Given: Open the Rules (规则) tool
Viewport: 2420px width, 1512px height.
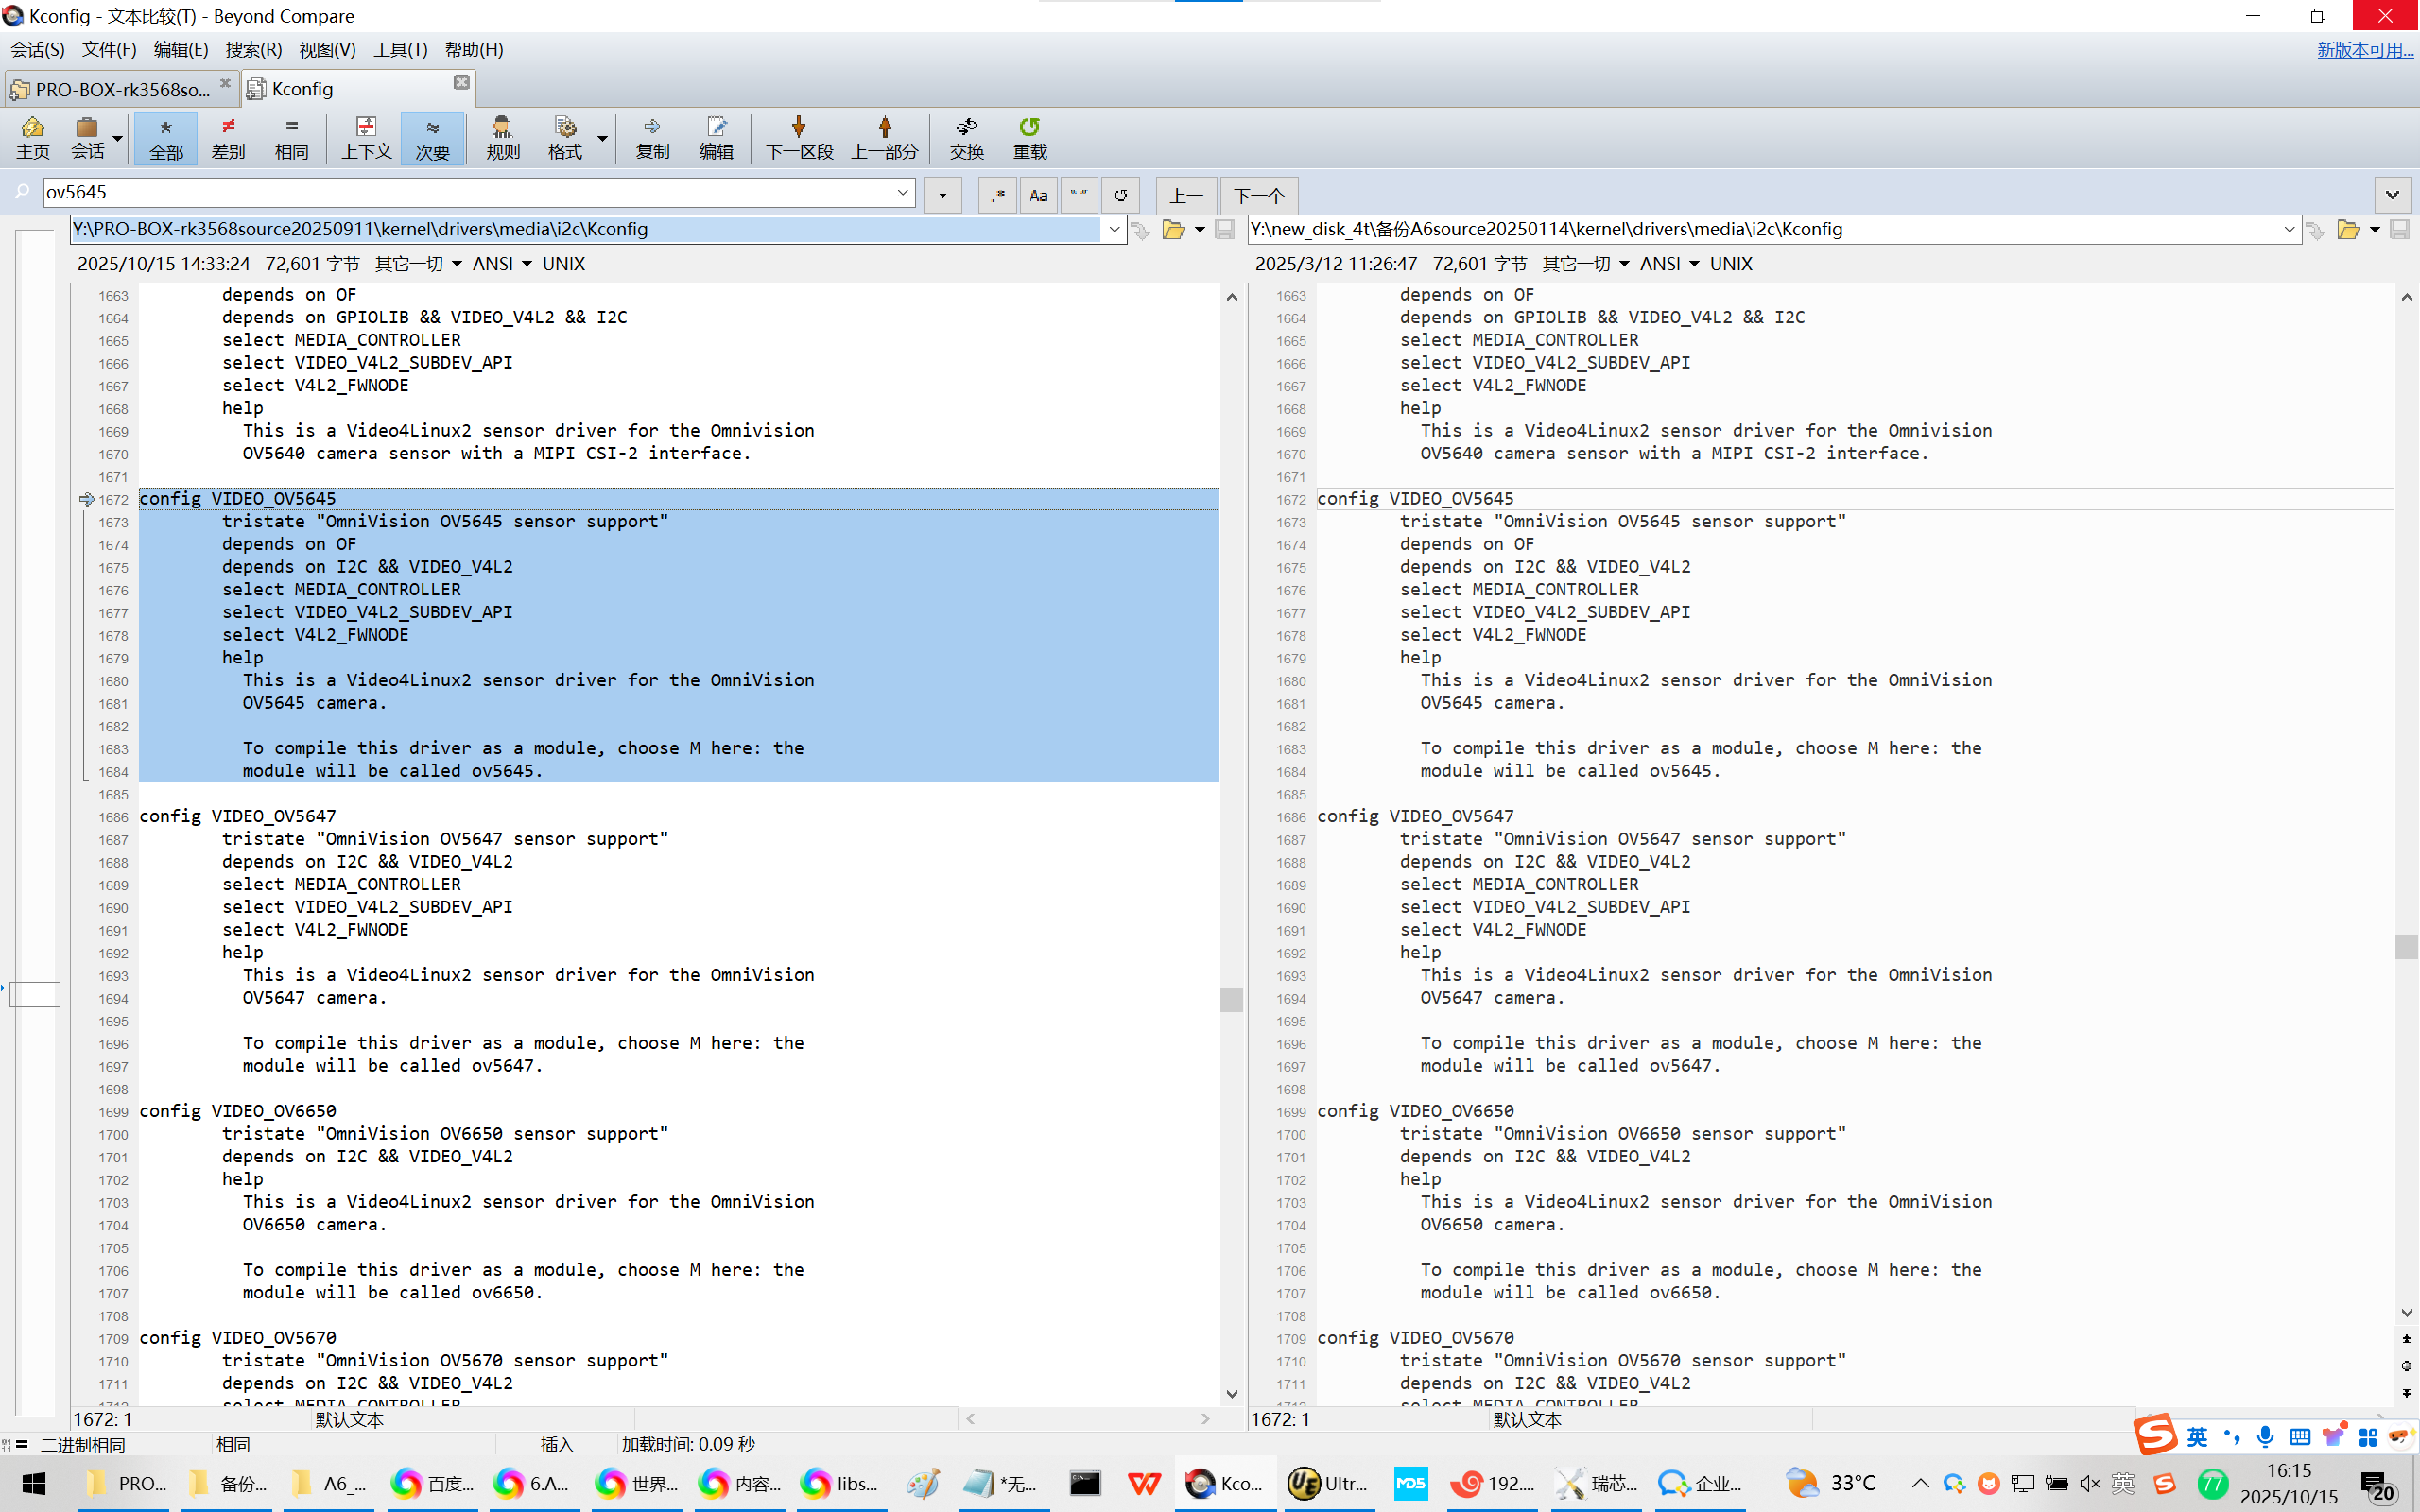Looking at the screenshot, I should click(x=502, y=138).
